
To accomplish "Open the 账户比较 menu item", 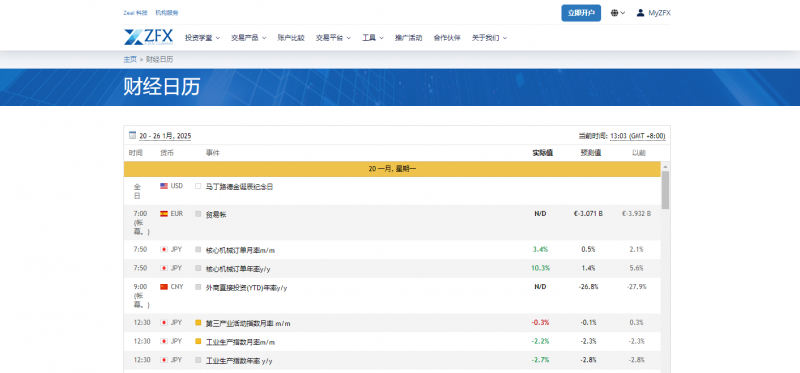I will coord(291,38).
